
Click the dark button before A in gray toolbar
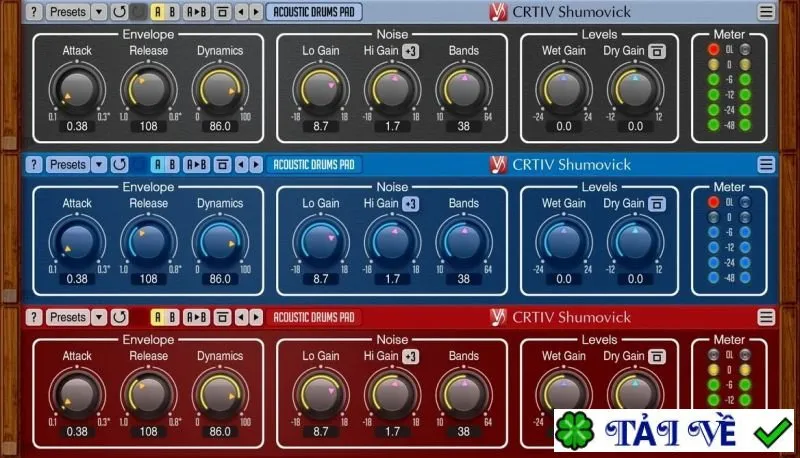tap(138, 12)
